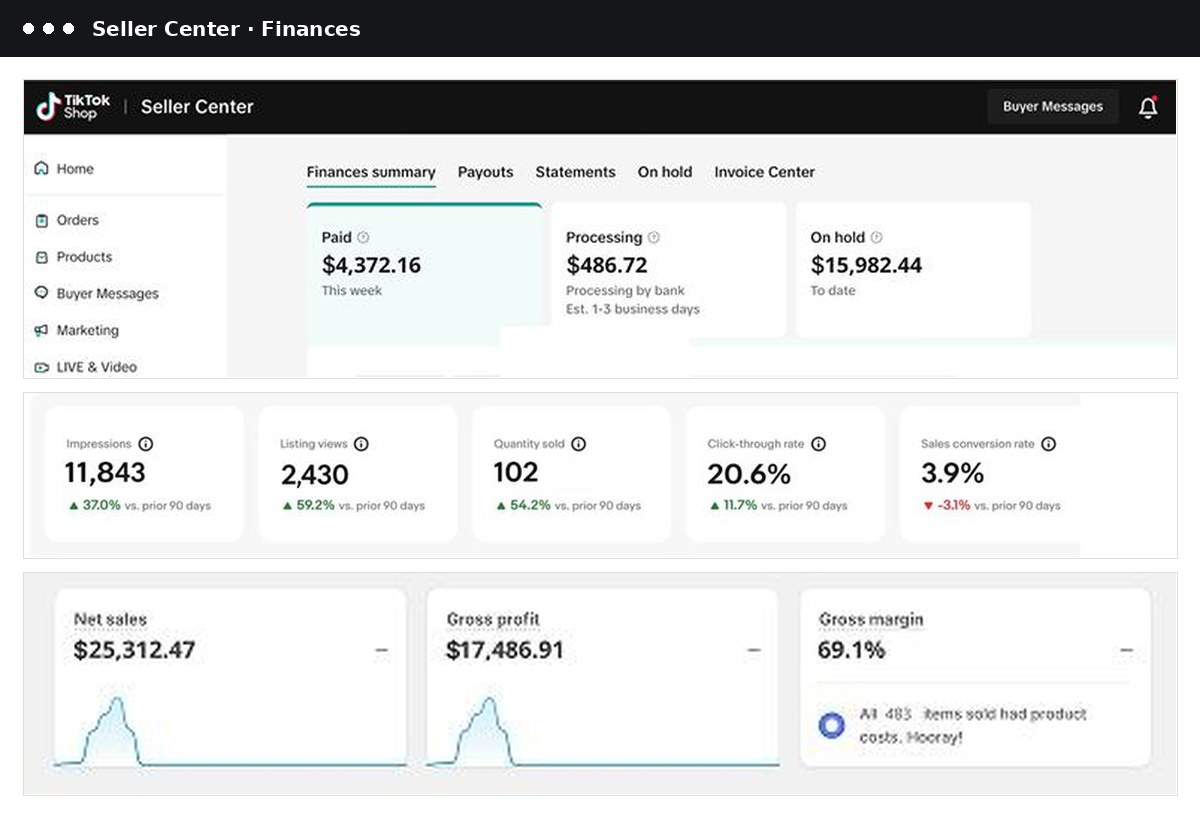Go to Home in sidebar
Viewport: 1200px width, 818px height.
tap(75, 169)
